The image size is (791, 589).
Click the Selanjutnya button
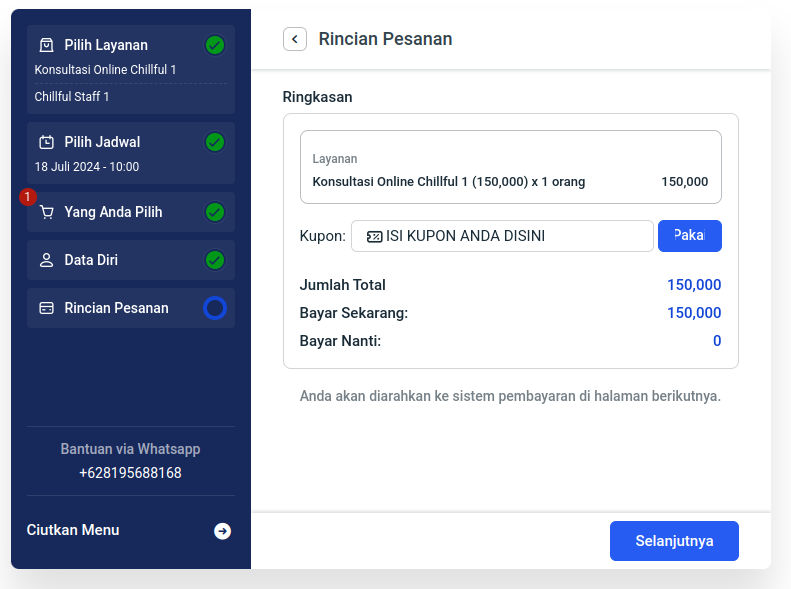[x=674, y=541]
